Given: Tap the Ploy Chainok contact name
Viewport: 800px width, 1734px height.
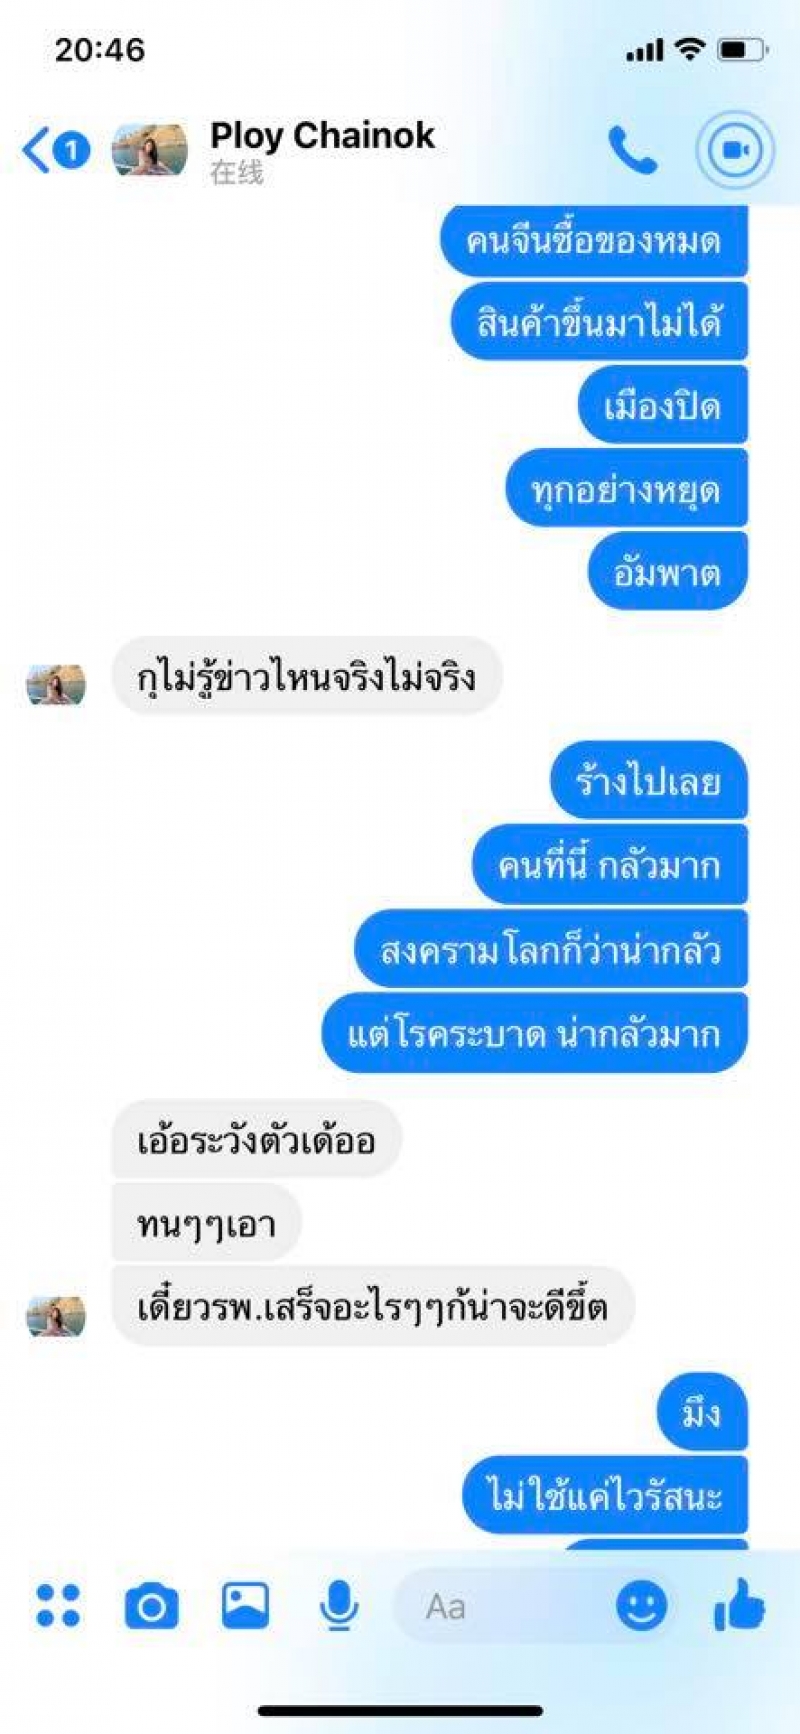Looking at the screenshot, I should pyautogui.click(x=322, y=136).
